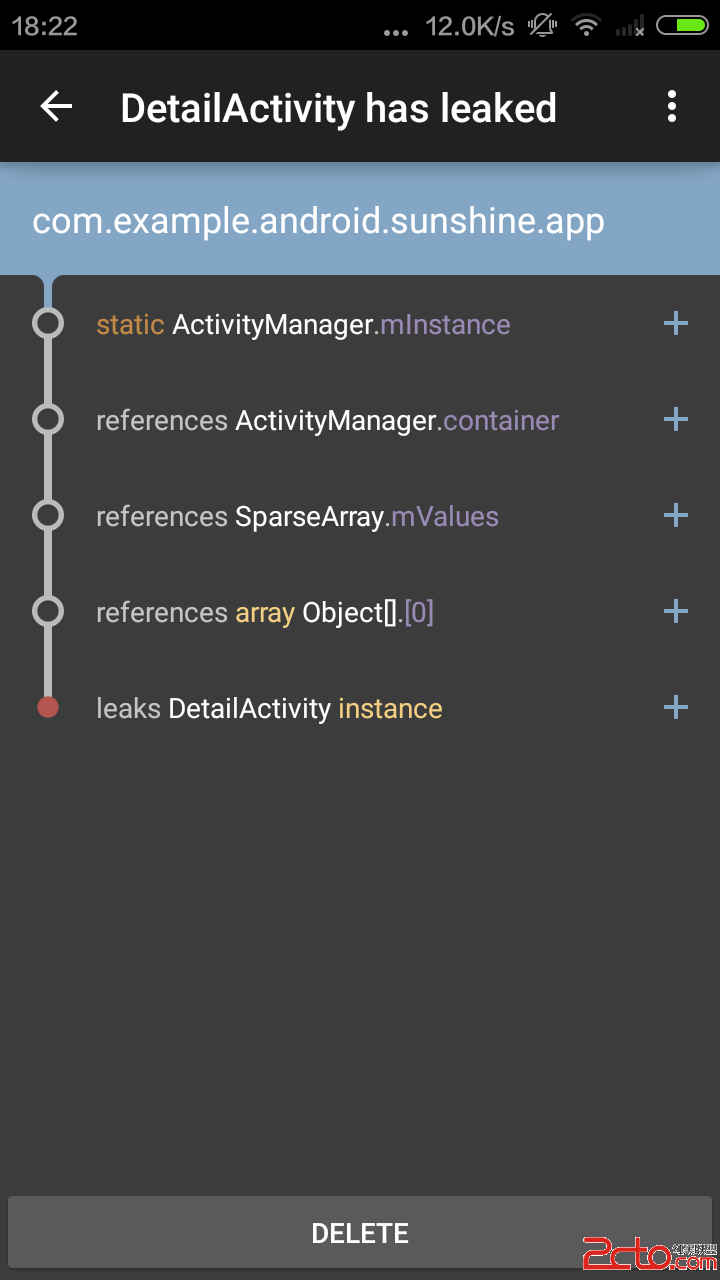This screenshot has height=1280, width=720.
Task: Expand the ActivityManager.container reference row
Action: coord(676,419)
